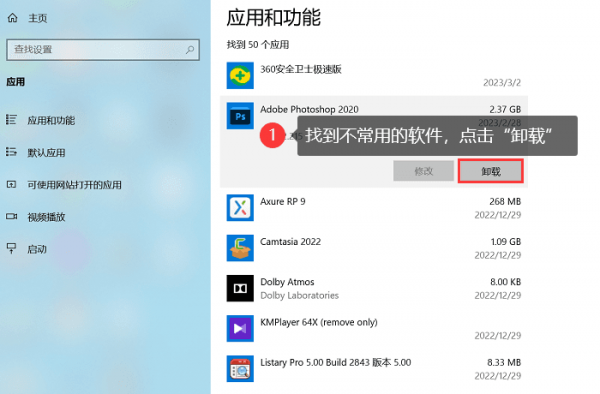Viewport: 600px width, 394px height.
Task: Select the Dolby Atmos app icon
Action: (x=240, y=288)
